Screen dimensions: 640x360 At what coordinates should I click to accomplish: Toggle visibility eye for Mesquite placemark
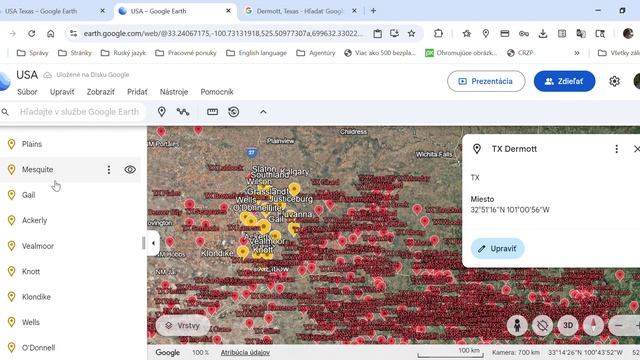(x=130, y=169)
